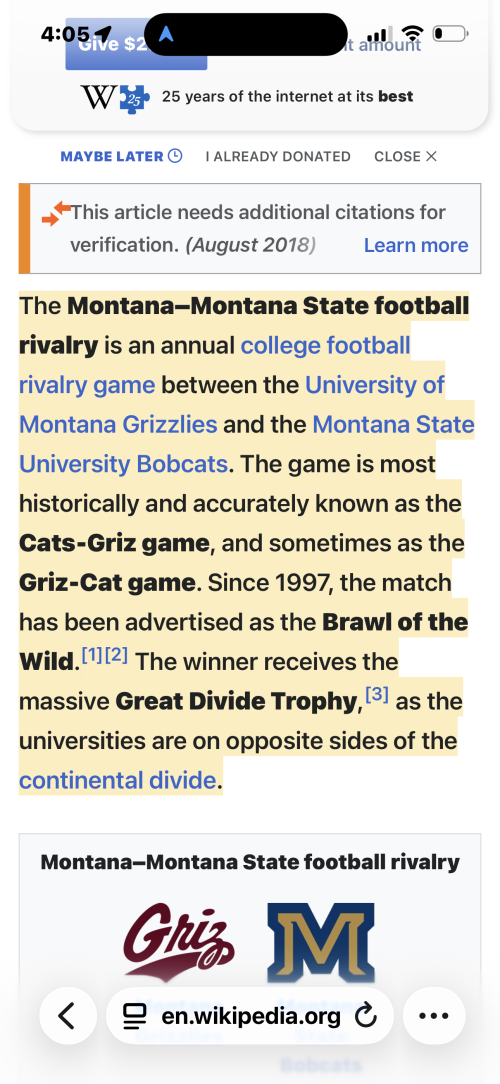Open Learn more about citations notice
Viewport: 500px width, 1084px height.
pyautogui.click(x=416, y=245)
